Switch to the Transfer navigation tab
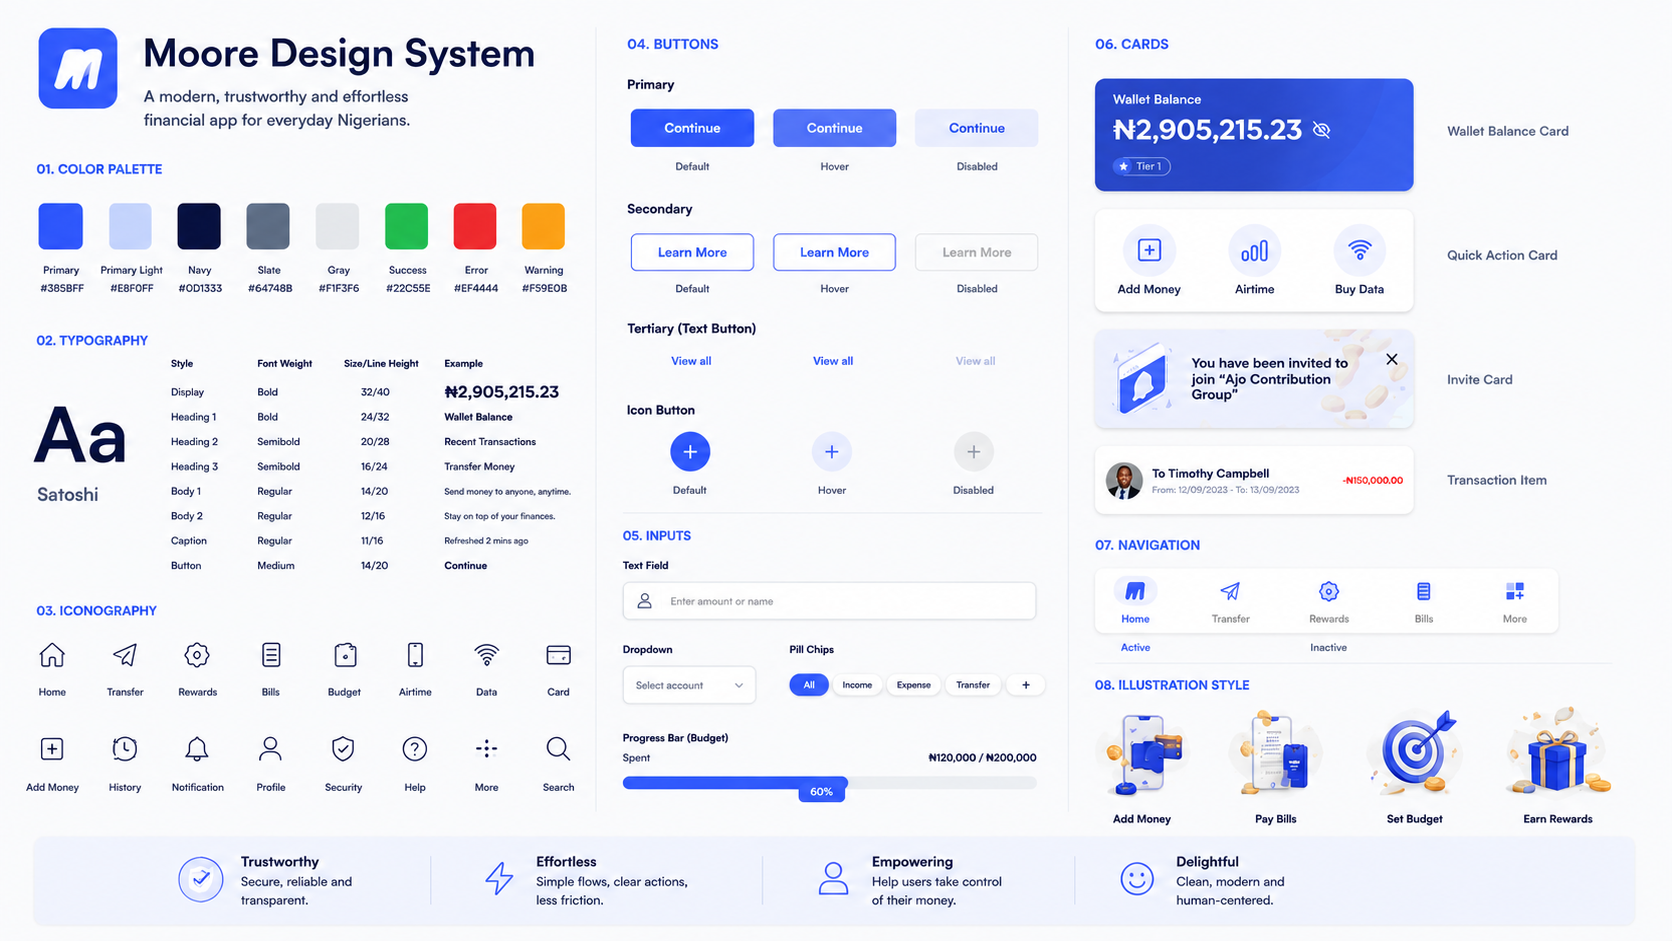The height and width of the screenshot is (941, 1672). pyautogui.click(x=1230, y=602)
